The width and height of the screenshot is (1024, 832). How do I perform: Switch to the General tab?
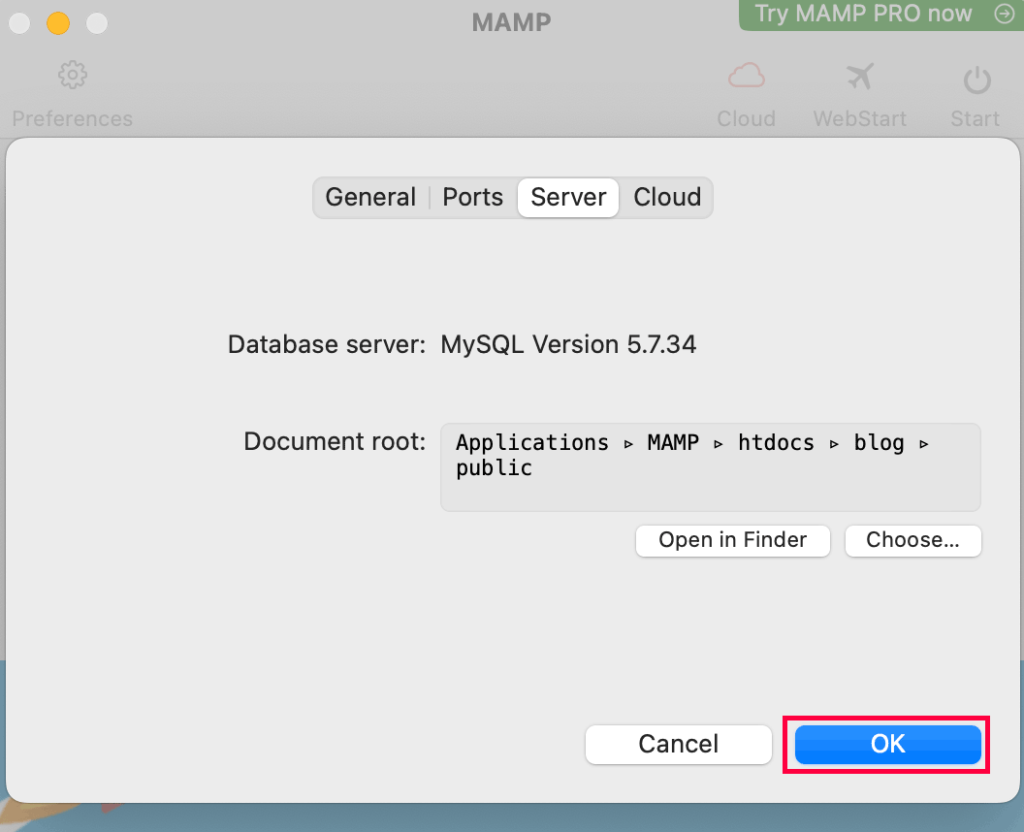(370, 197)
